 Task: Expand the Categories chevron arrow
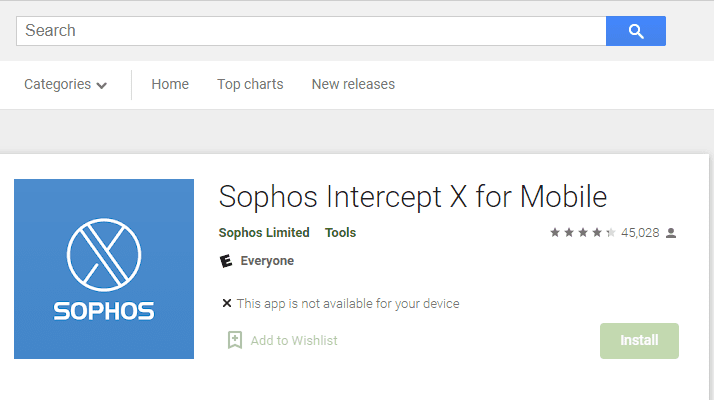[x=102, y=85]
